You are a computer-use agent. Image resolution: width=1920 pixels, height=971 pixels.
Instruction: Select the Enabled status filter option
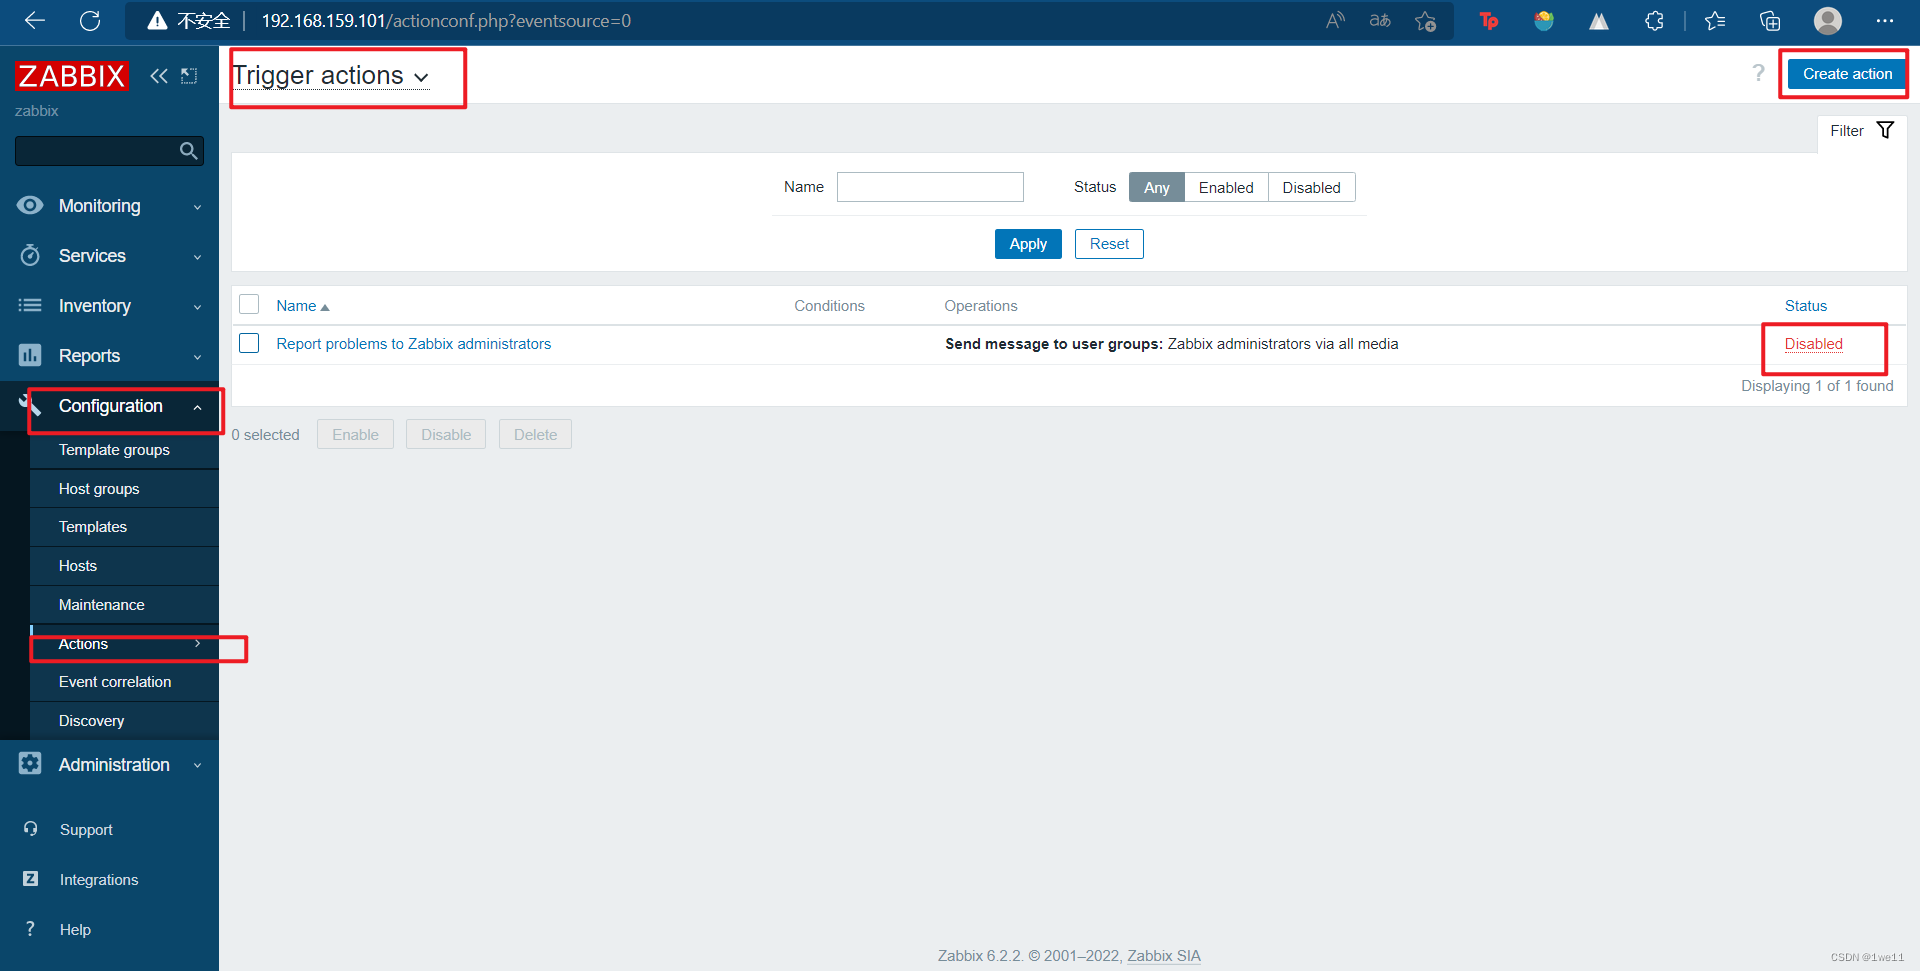[1226, 187]
